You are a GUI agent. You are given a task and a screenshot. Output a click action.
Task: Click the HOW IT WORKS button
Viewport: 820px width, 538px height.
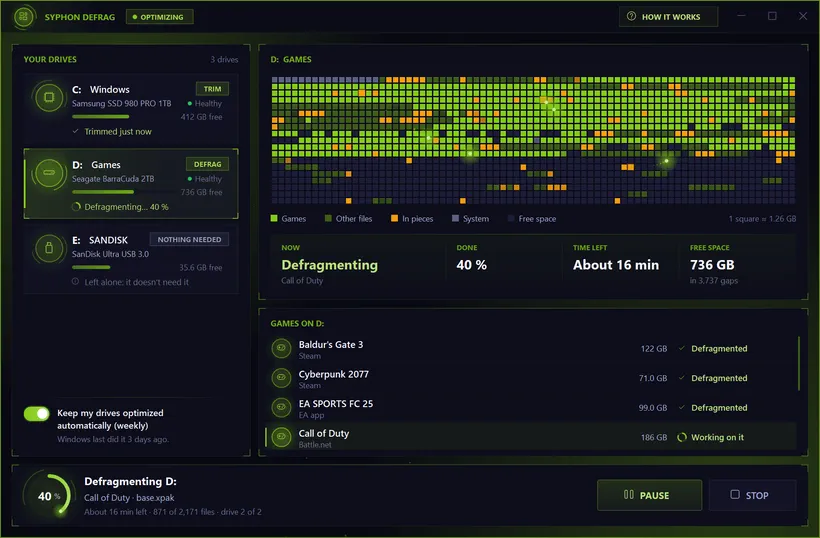pos(668,17)
